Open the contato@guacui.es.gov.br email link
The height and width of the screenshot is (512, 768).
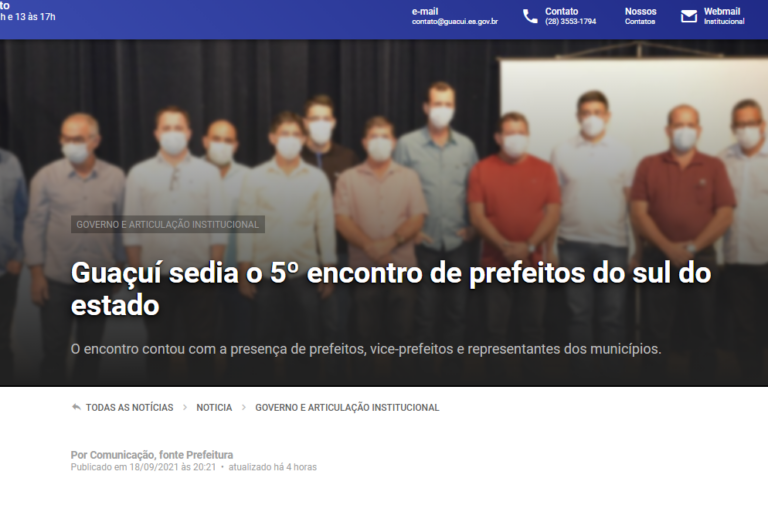click(455, 22)
